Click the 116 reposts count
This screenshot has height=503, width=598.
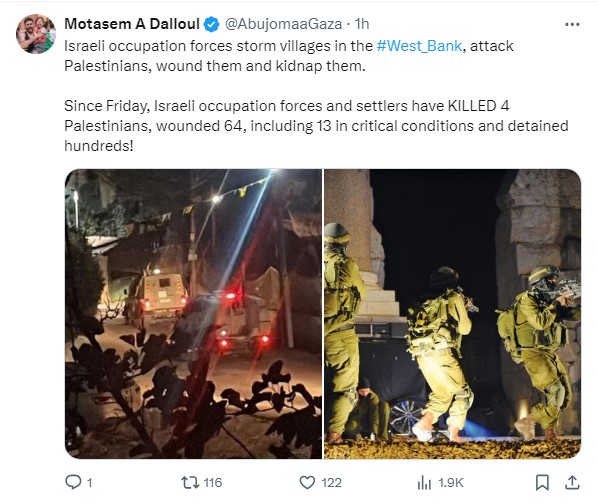tap(213, 483)
